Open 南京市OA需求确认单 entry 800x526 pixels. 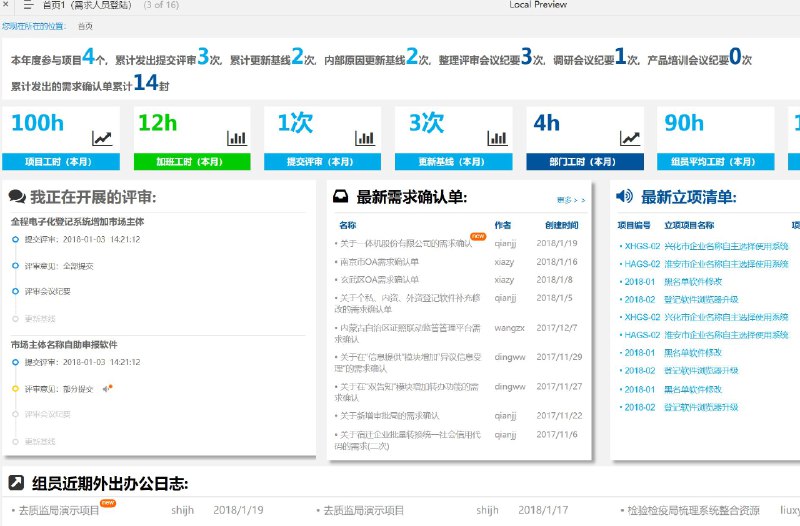pyautogui.click(x=379, y=262)
